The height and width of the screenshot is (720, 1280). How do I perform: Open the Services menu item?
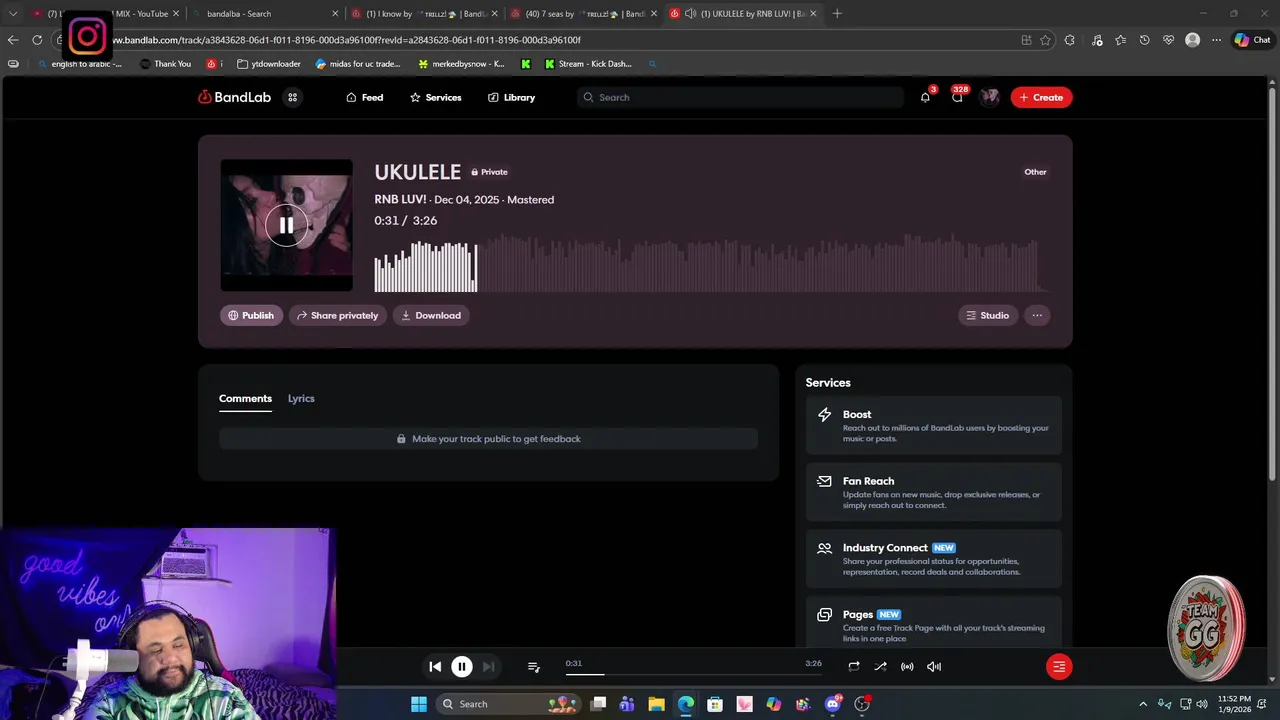pos(435,97)
